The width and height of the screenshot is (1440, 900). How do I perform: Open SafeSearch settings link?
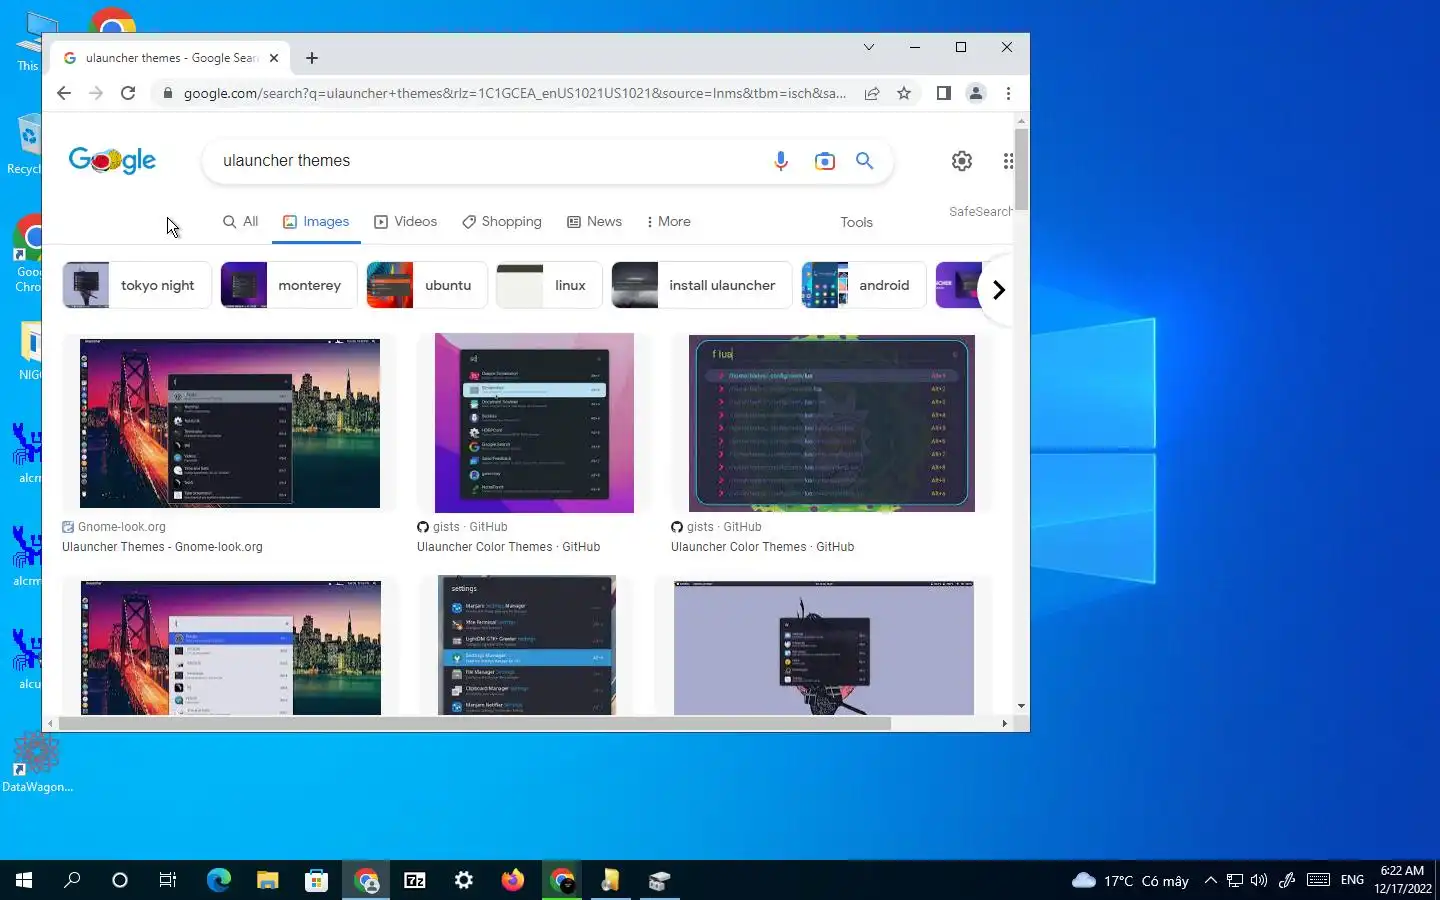(x=980, y=212)
